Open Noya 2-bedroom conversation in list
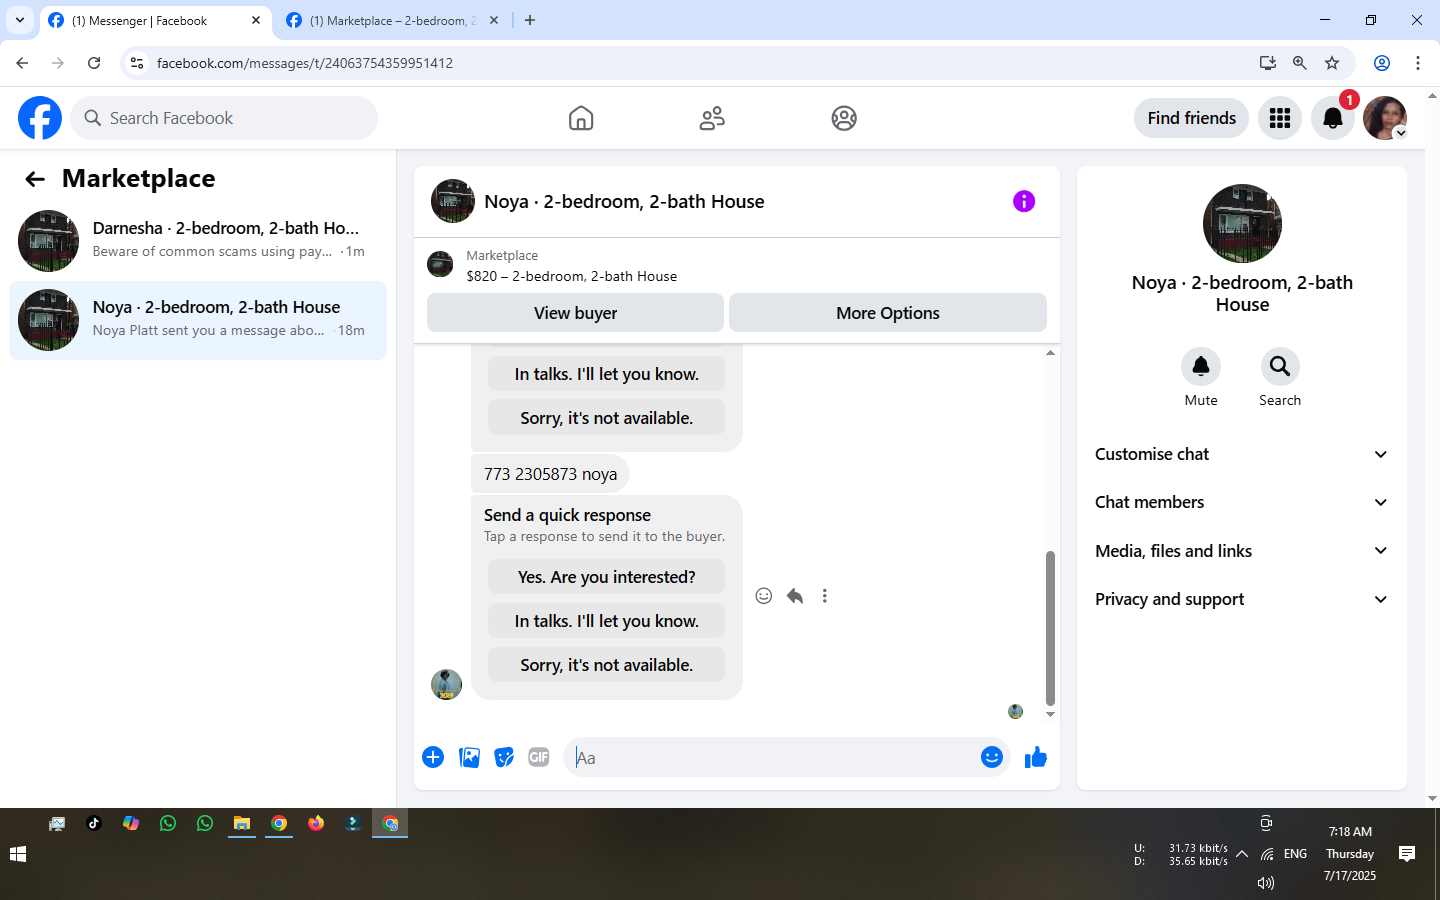 click(198, 320)
